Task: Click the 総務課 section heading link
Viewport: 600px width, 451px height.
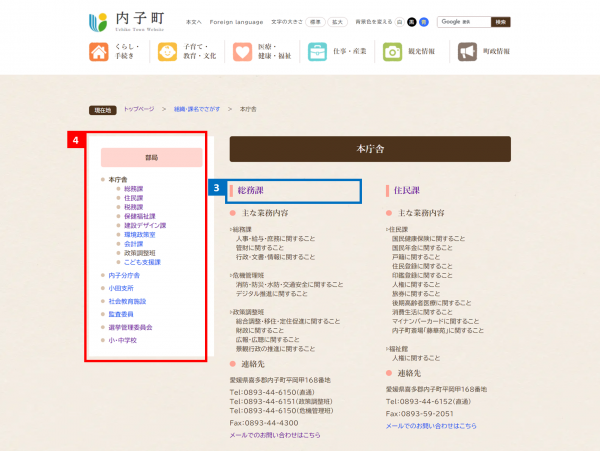Action: [x=251, y=190]
